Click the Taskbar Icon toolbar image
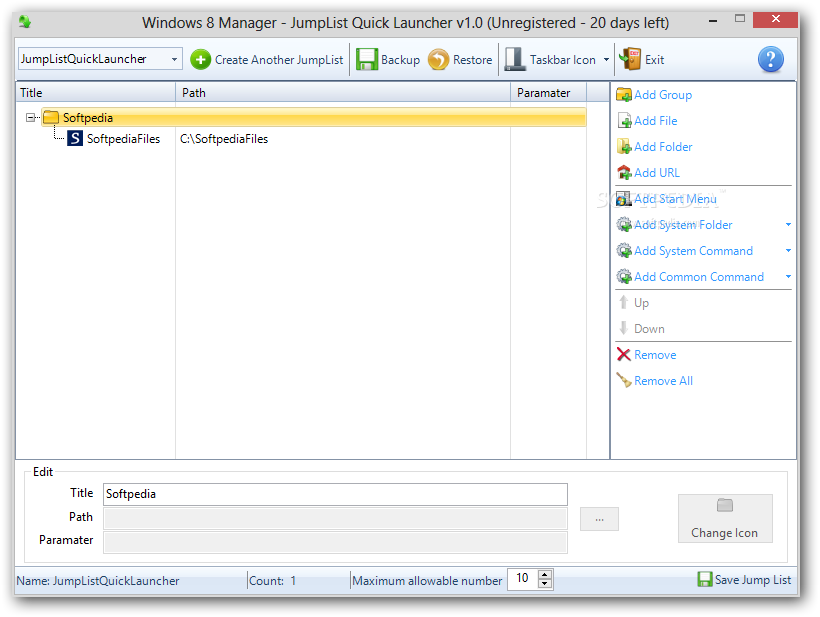Viewport: 820px width, 617px height. (x=515, y=59)
